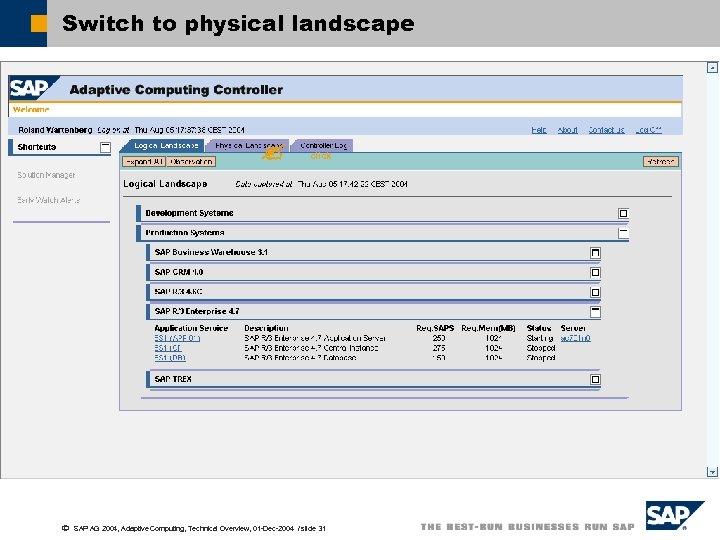The width and height of the screenshot is (720, 540).
Task: Expand SAP Business Warehouse 3.1 section
Action: tap(595, 253)
